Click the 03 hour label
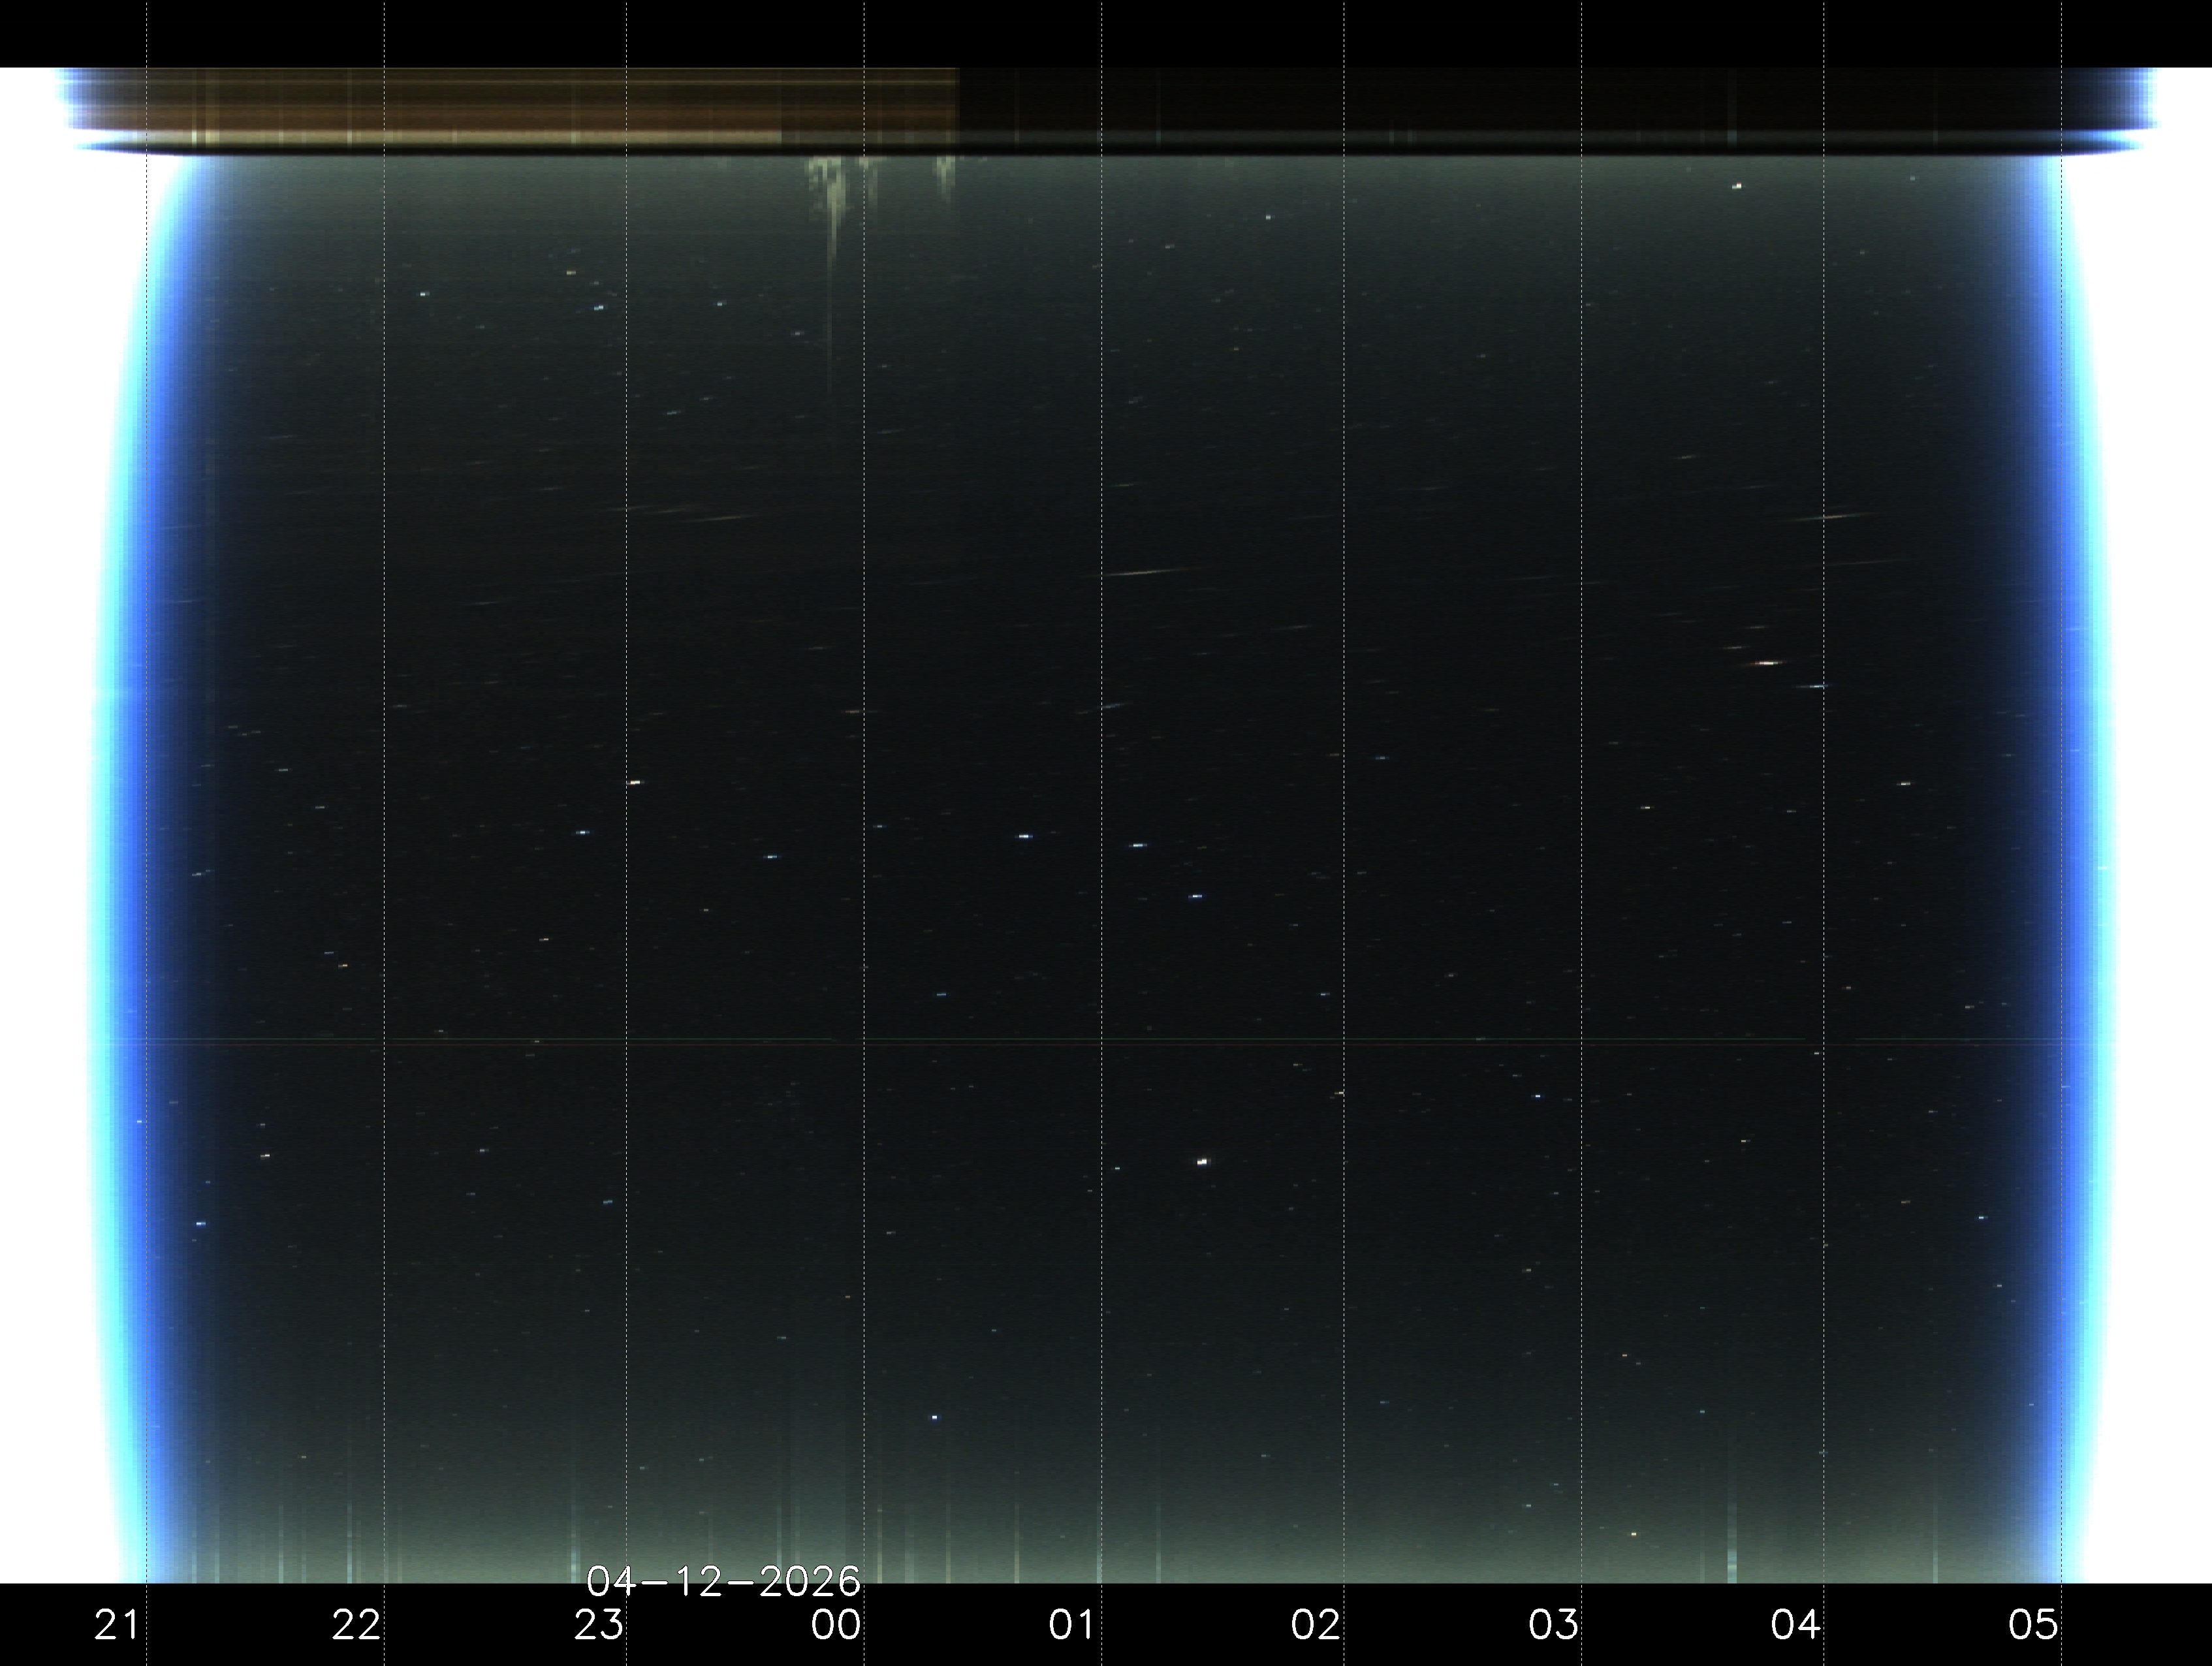Viewport: 2212px width, 1666px height. click(x=1552, y=1625)
